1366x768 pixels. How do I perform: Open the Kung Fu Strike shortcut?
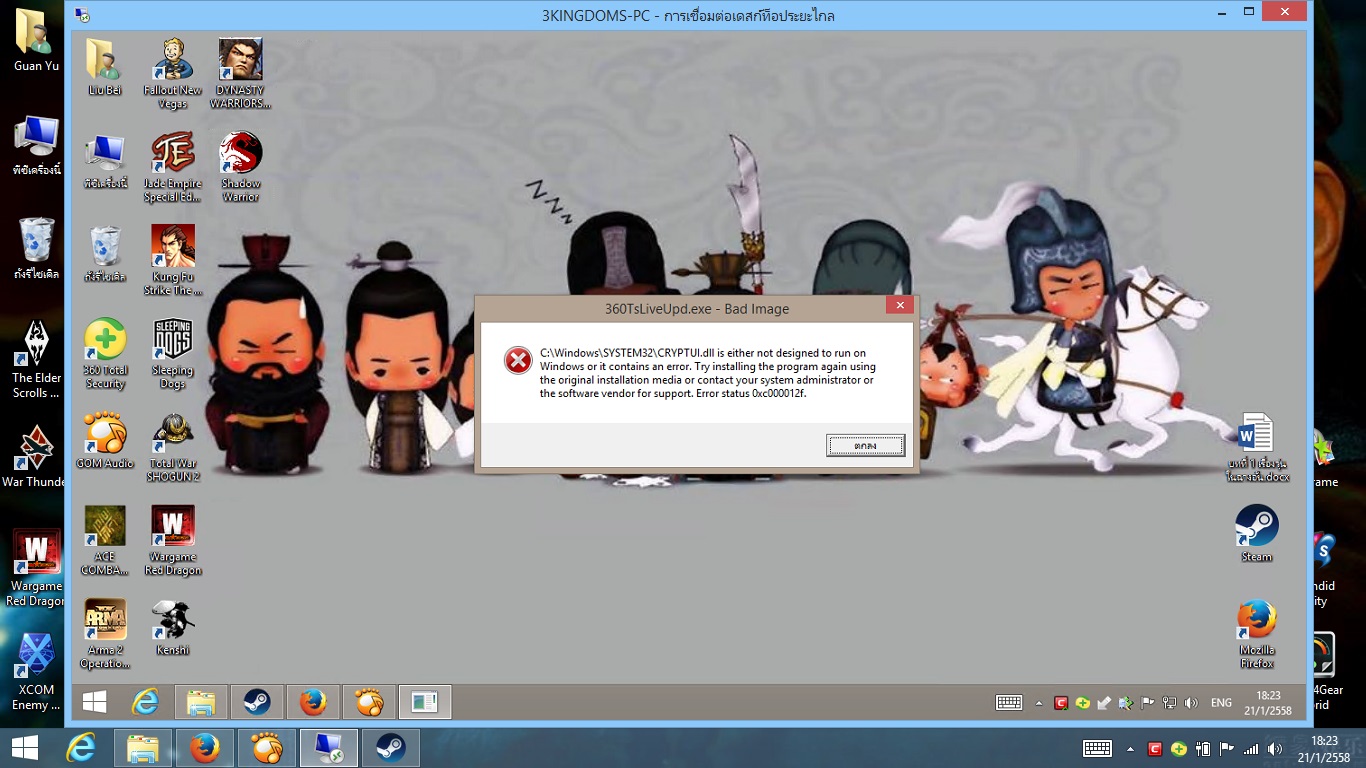point(173,260)
